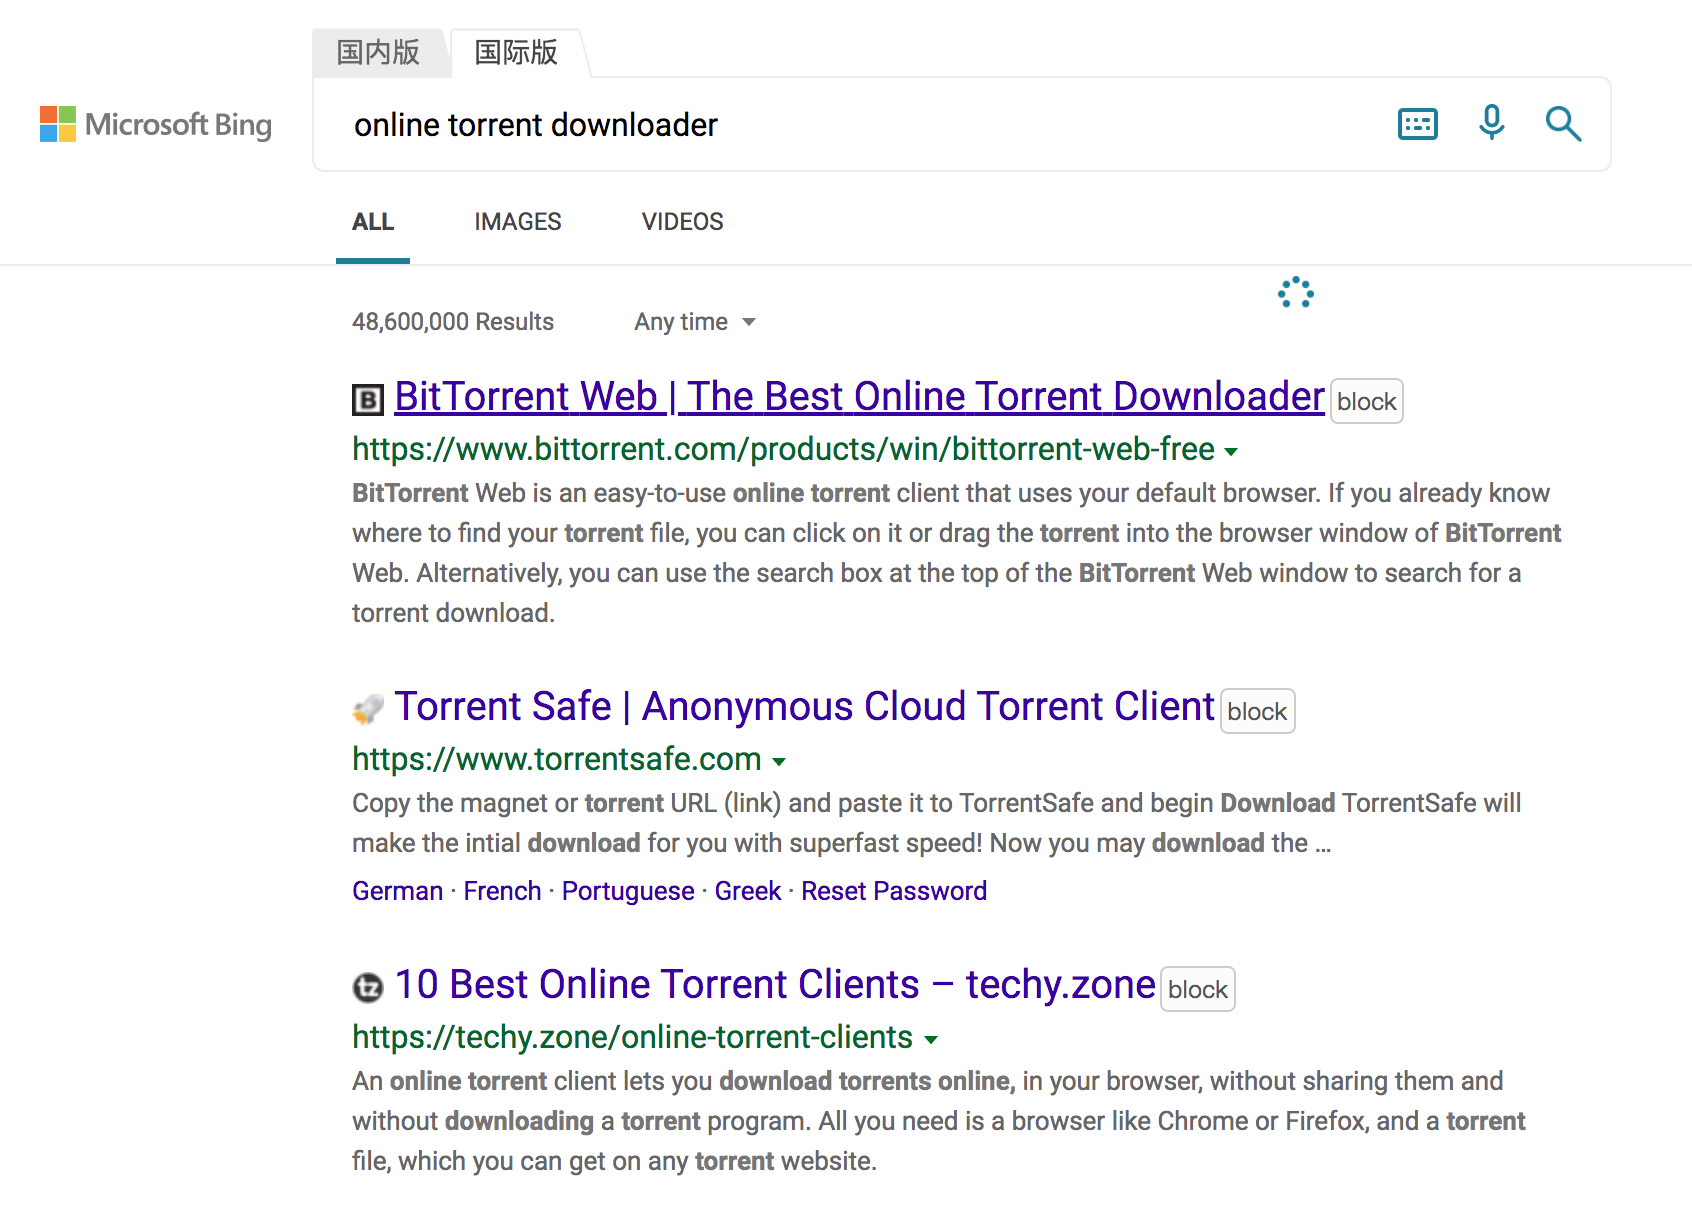Open the Portuguese sublink
The width and height of the screenshot is (1692, 1216).
pyautogui.click(x=628, y=891)
